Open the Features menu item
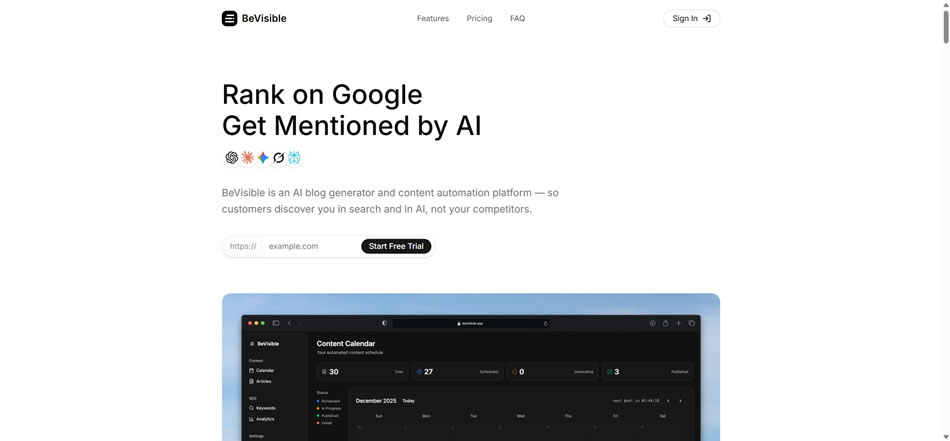 click(433, 18)
